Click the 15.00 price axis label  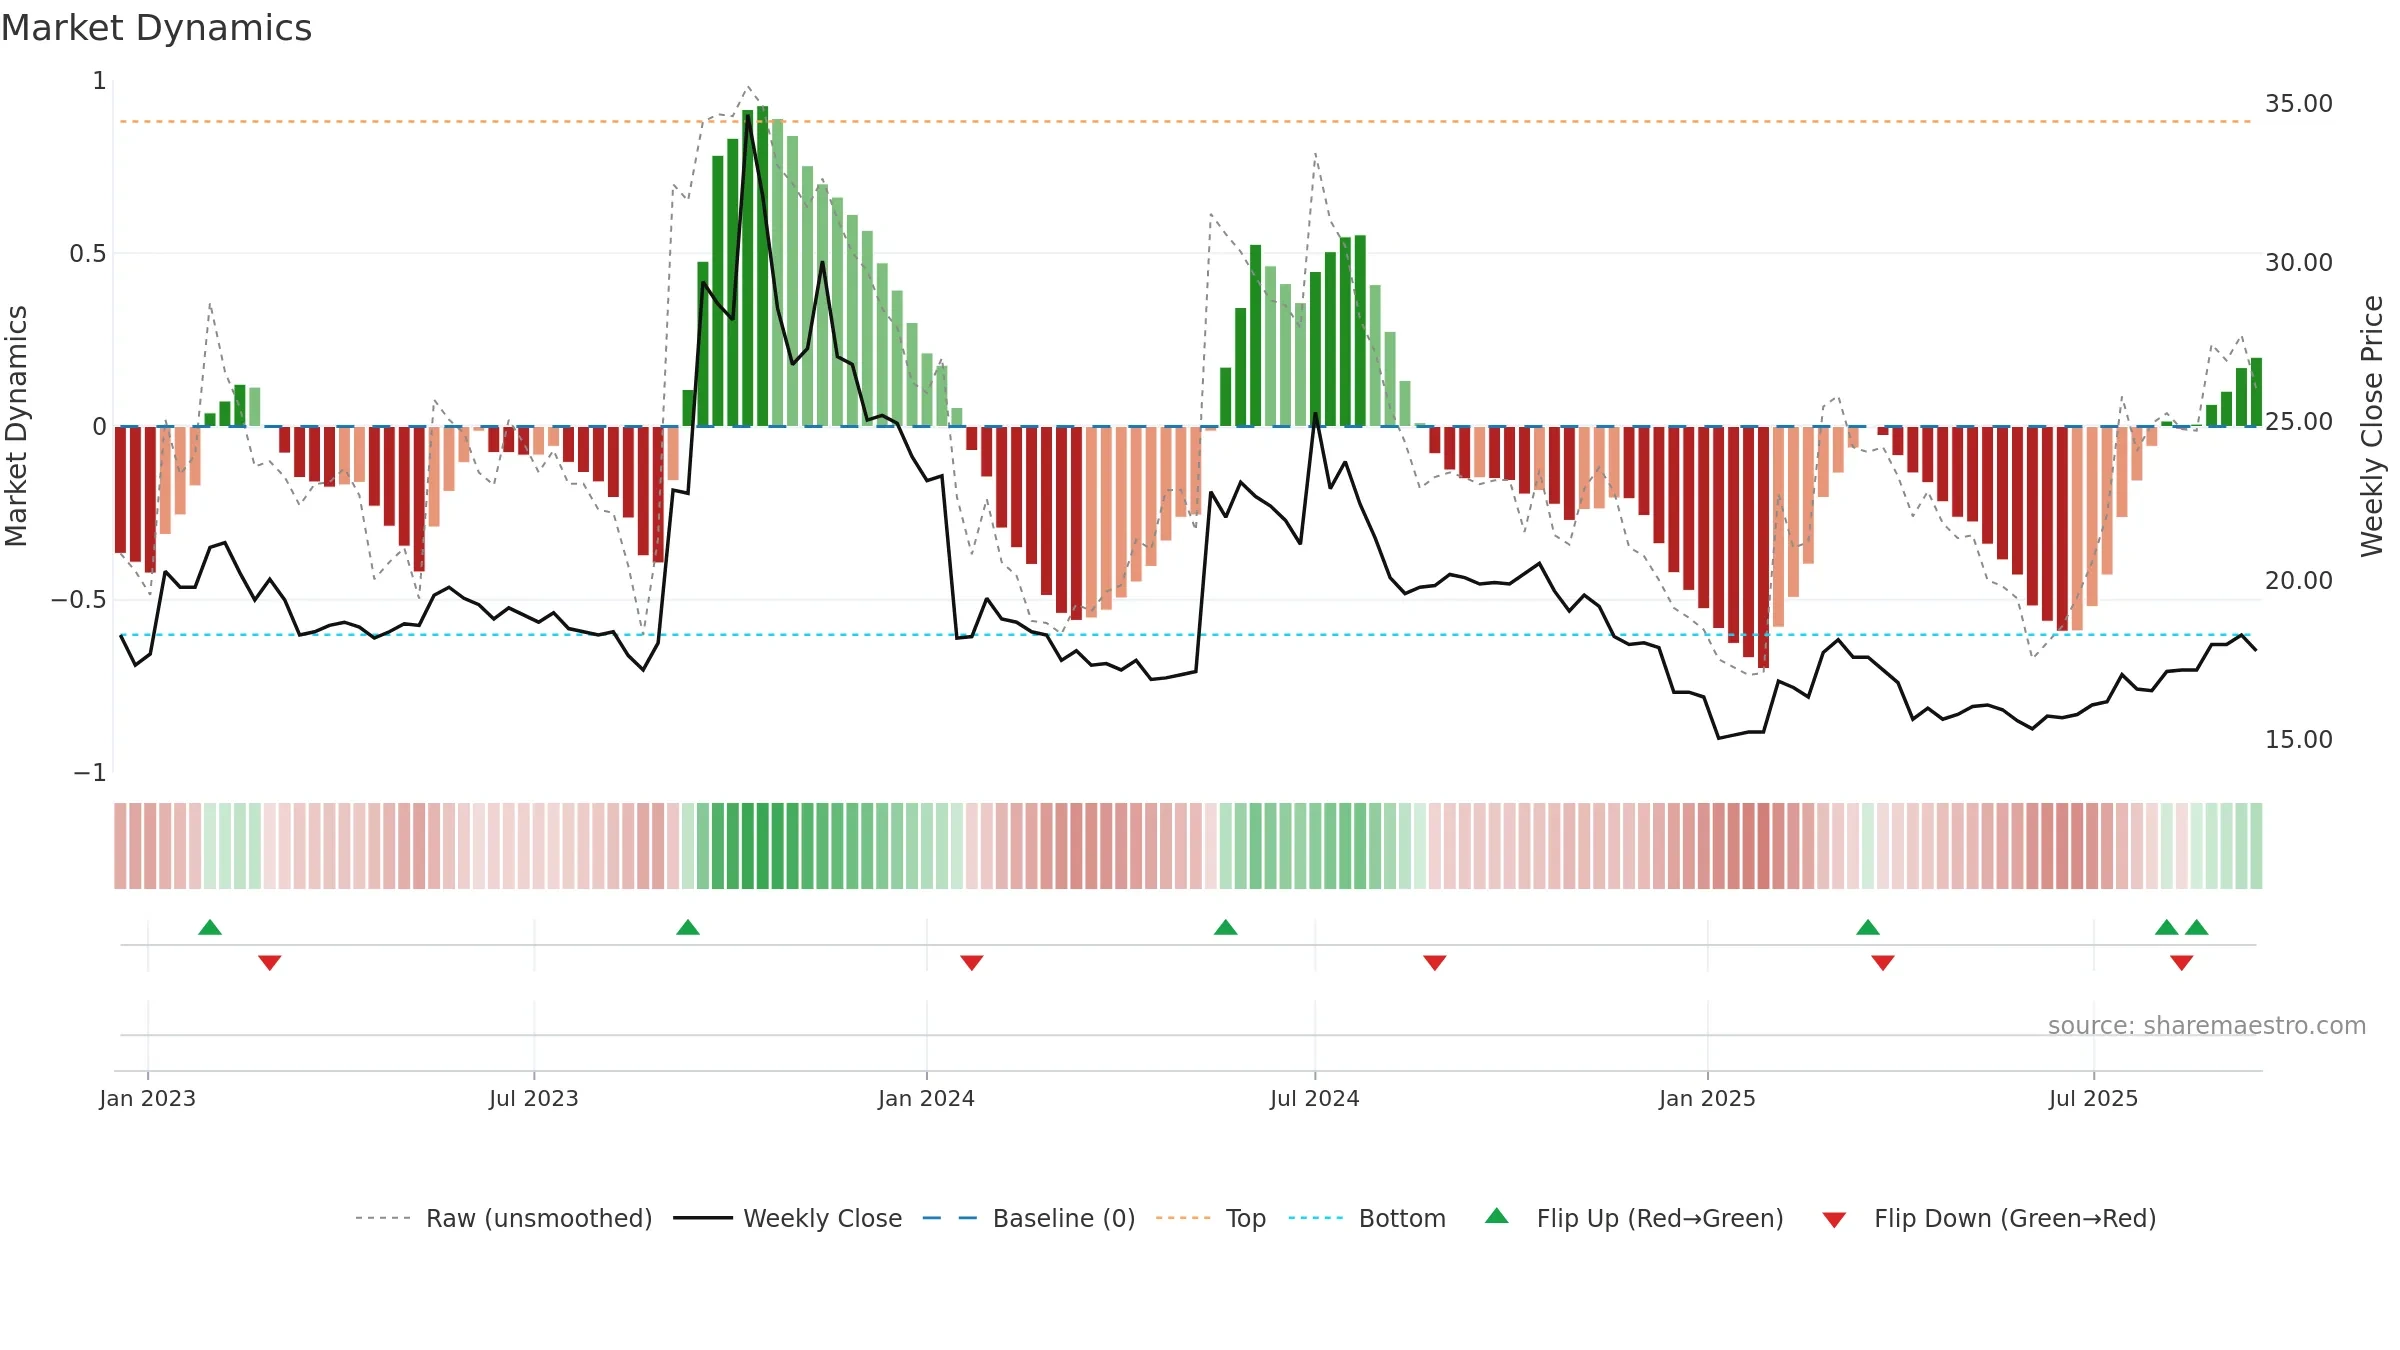pos(2299,739)
